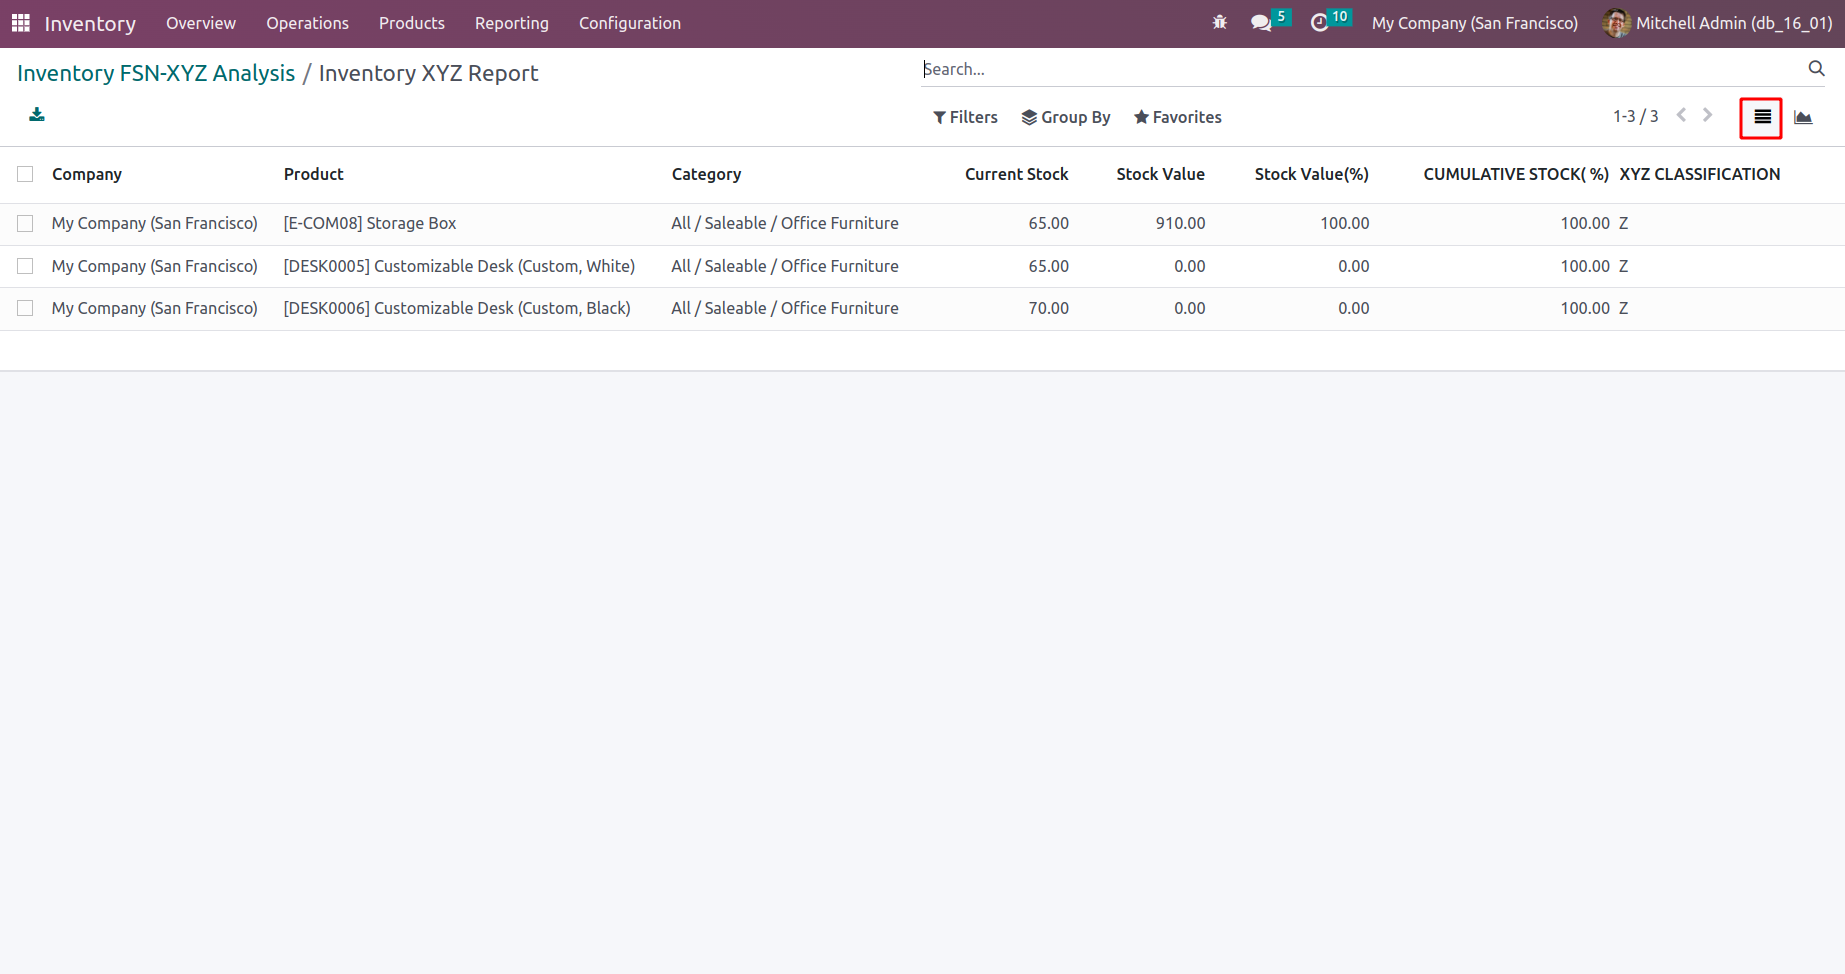The height and width of the screenshot is (974, 1845).
Task: Click the search magnifier icon
Action: 1816,69
